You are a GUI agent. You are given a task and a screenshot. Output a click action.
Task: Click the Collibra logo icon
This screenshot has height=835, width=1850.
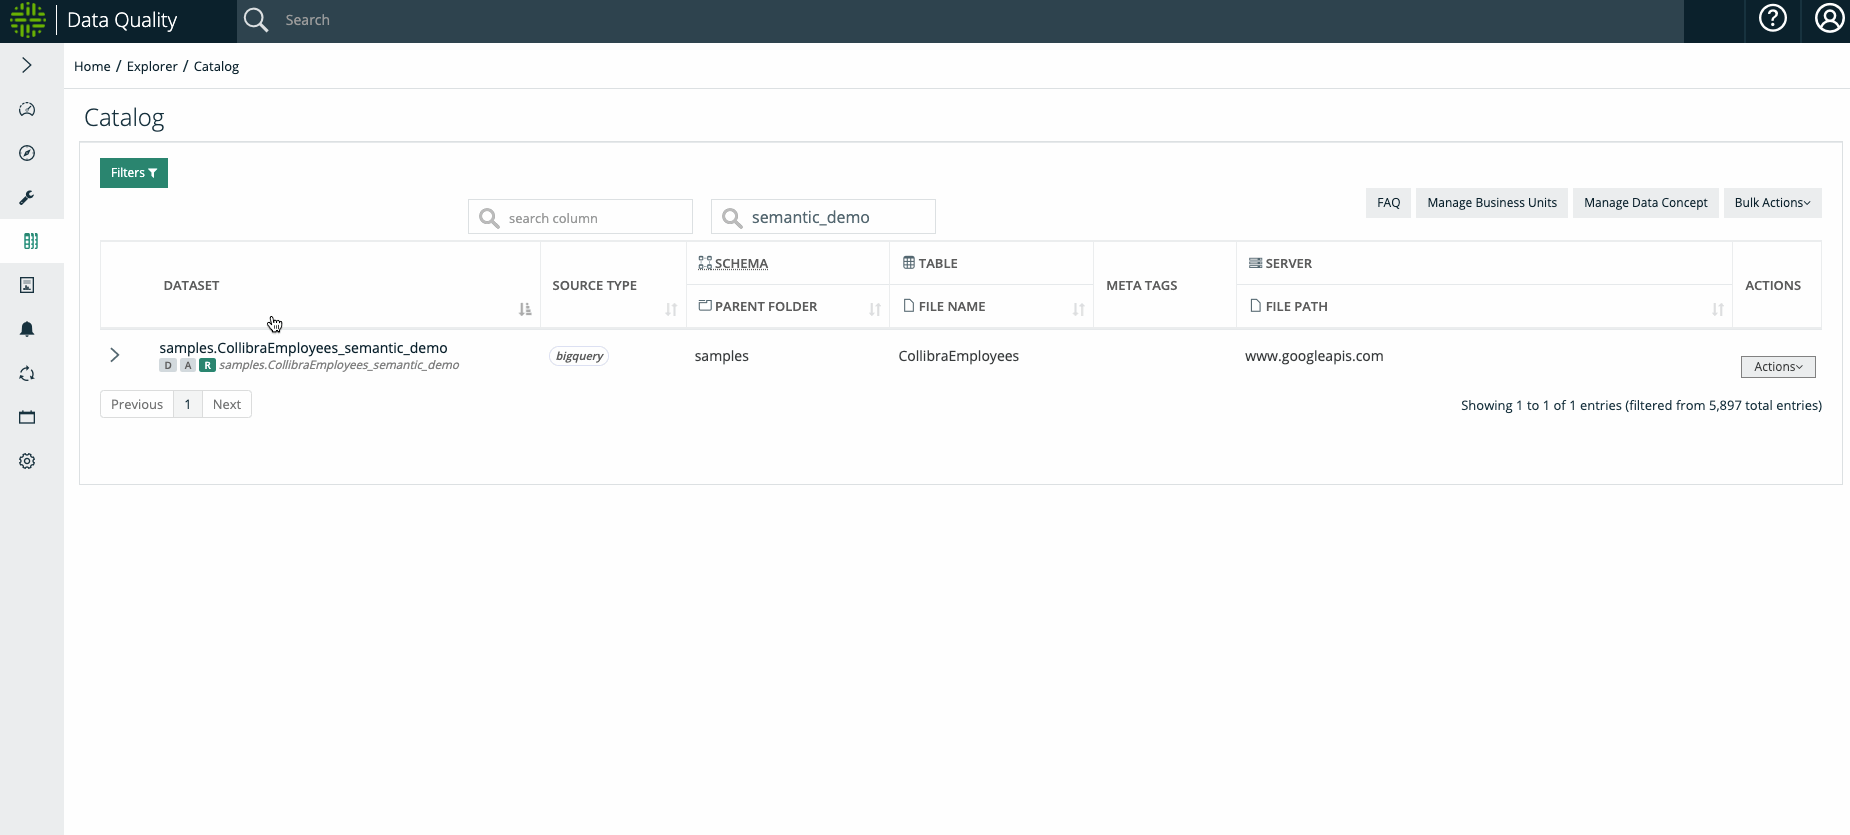pyautogui.click(x=27, y=20)
